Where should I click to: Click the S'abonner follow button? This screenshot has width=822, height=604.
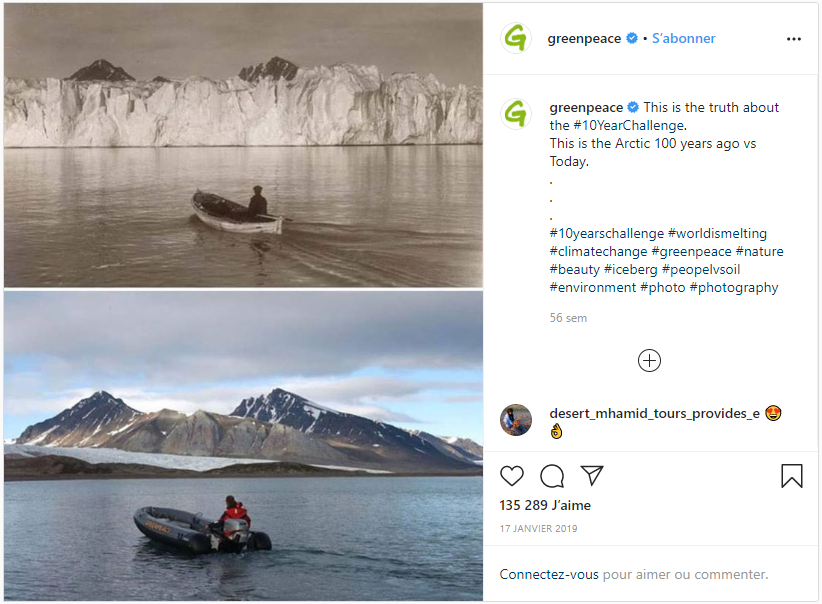point(684,39)
